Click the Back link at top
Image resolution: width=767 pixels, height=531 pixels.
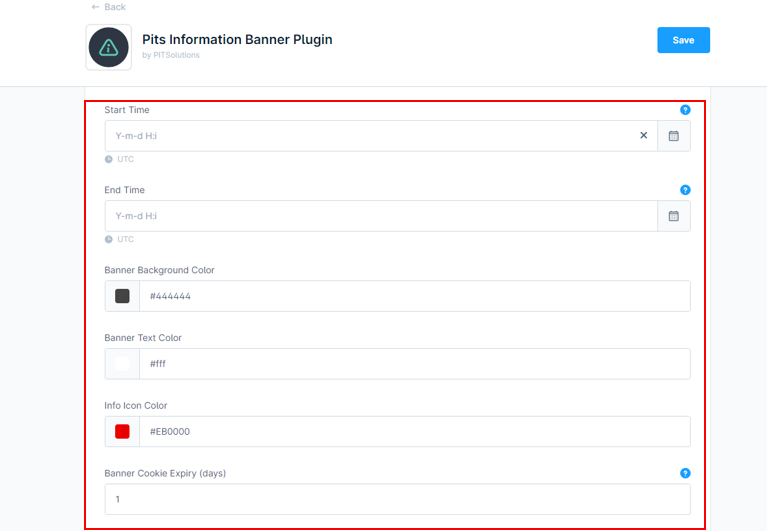(x=108, y=7)
